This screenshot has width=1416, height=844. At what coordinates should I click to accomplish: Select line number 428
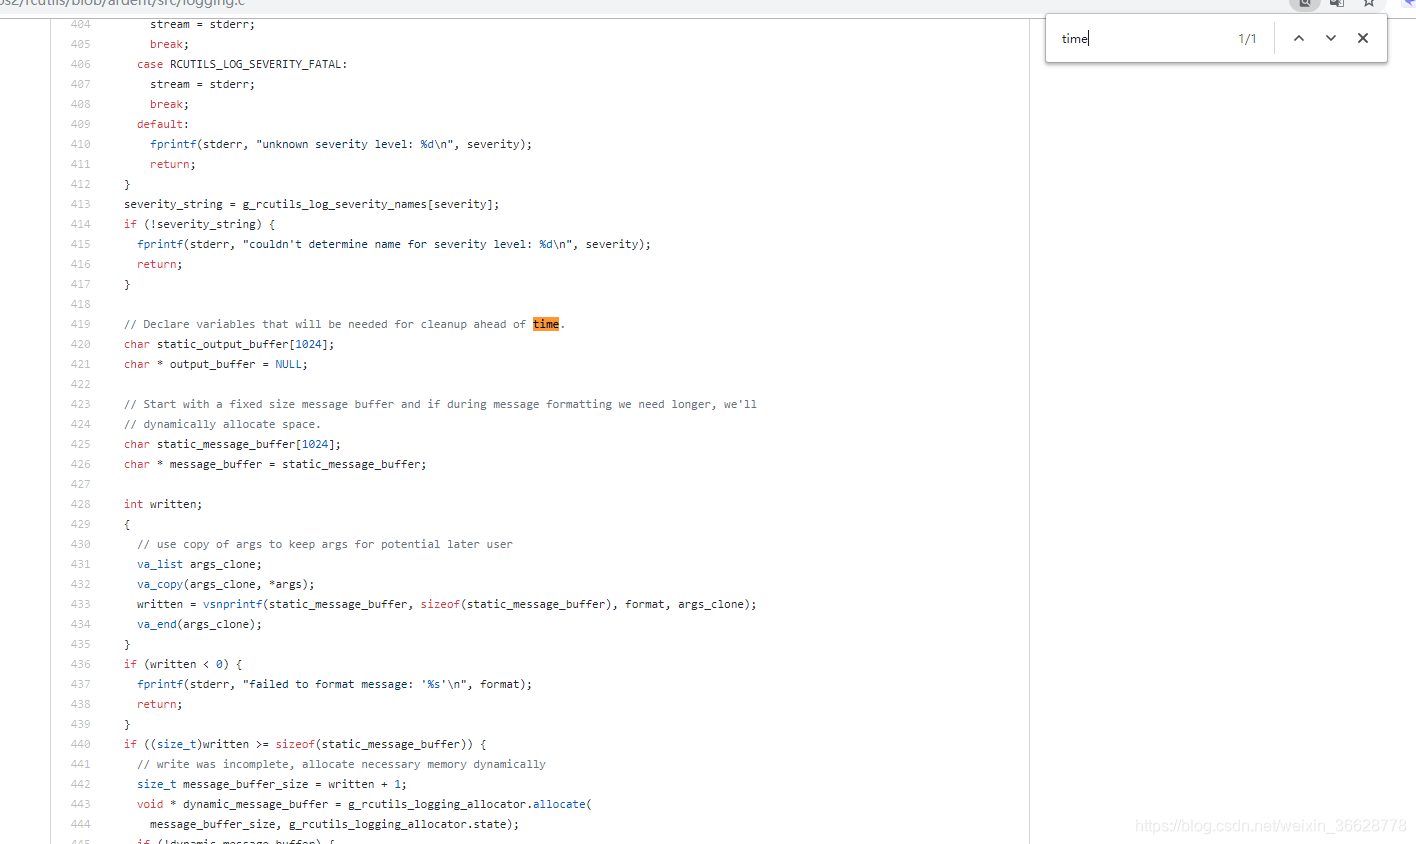(80, 504)
